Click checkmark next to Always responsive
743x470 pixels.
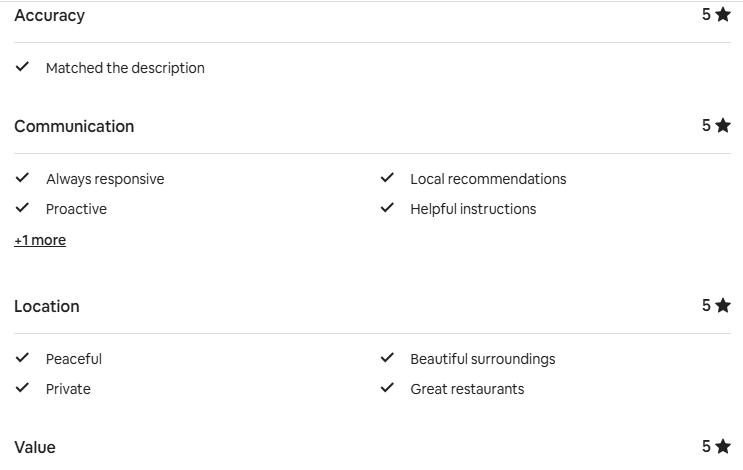click(x=22, y=178)
